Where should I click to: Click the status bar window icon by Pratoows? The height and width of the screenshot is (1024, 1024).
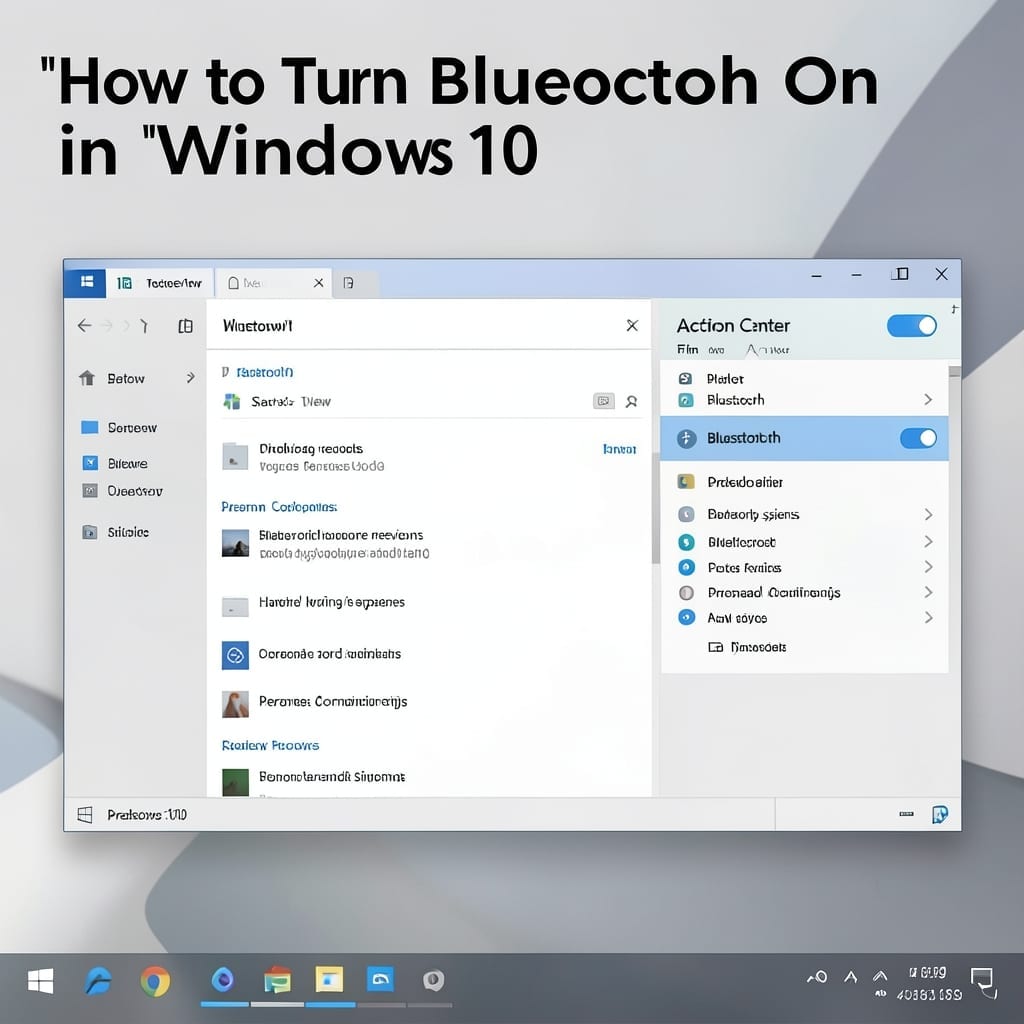coord(85,814)
